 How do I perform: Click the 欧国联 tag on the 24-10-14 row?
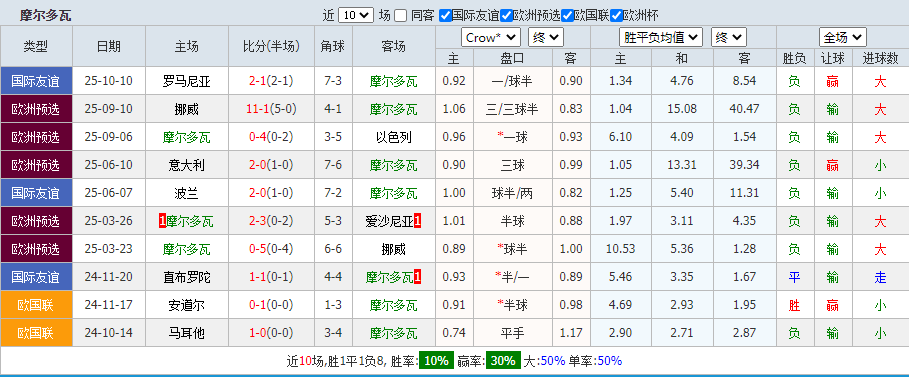[x=37, y=333]
